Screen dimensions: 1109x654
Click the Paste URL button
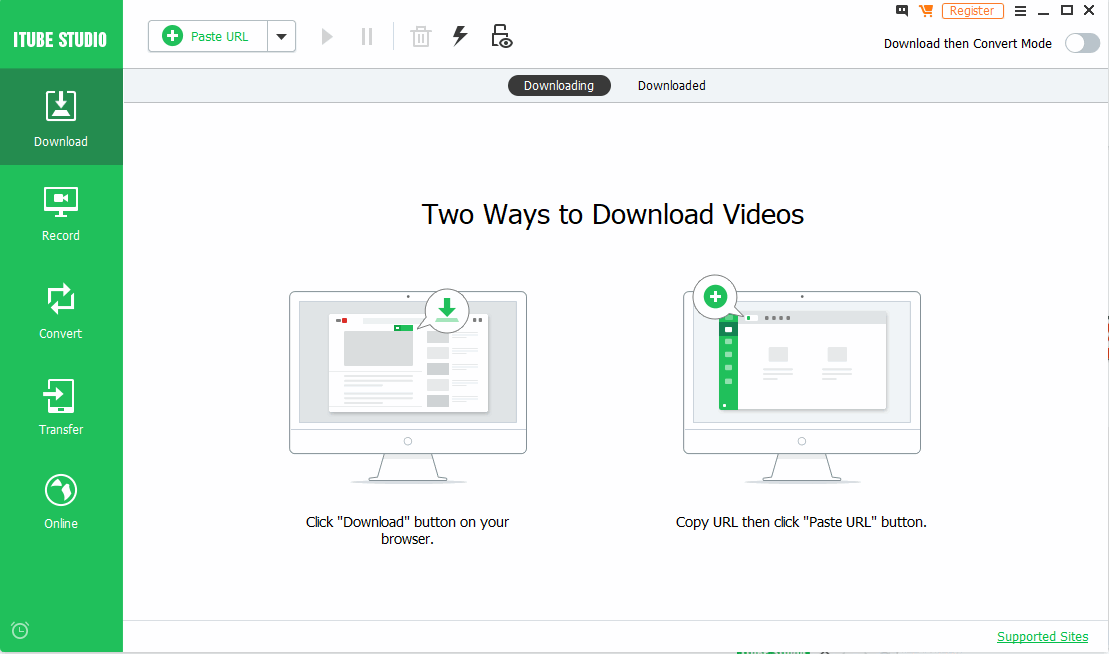207,36
